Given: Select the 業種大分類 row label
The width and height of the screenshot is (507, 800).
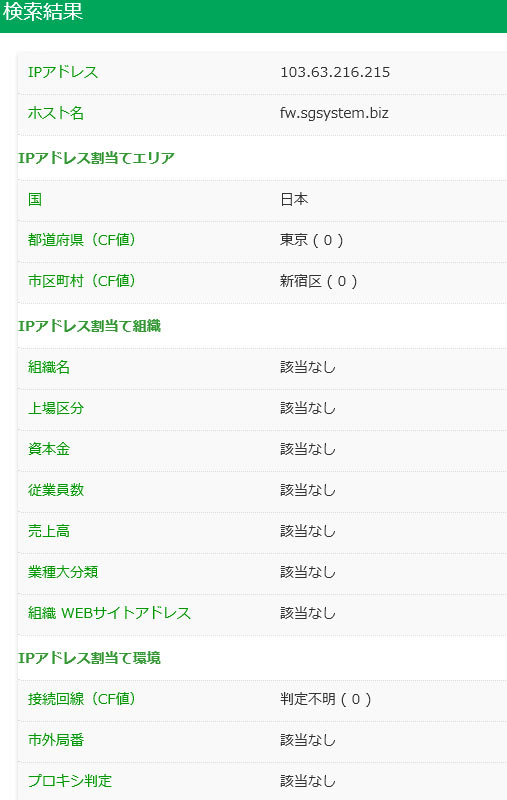Looking at the screenshot, I should [63, 572].
